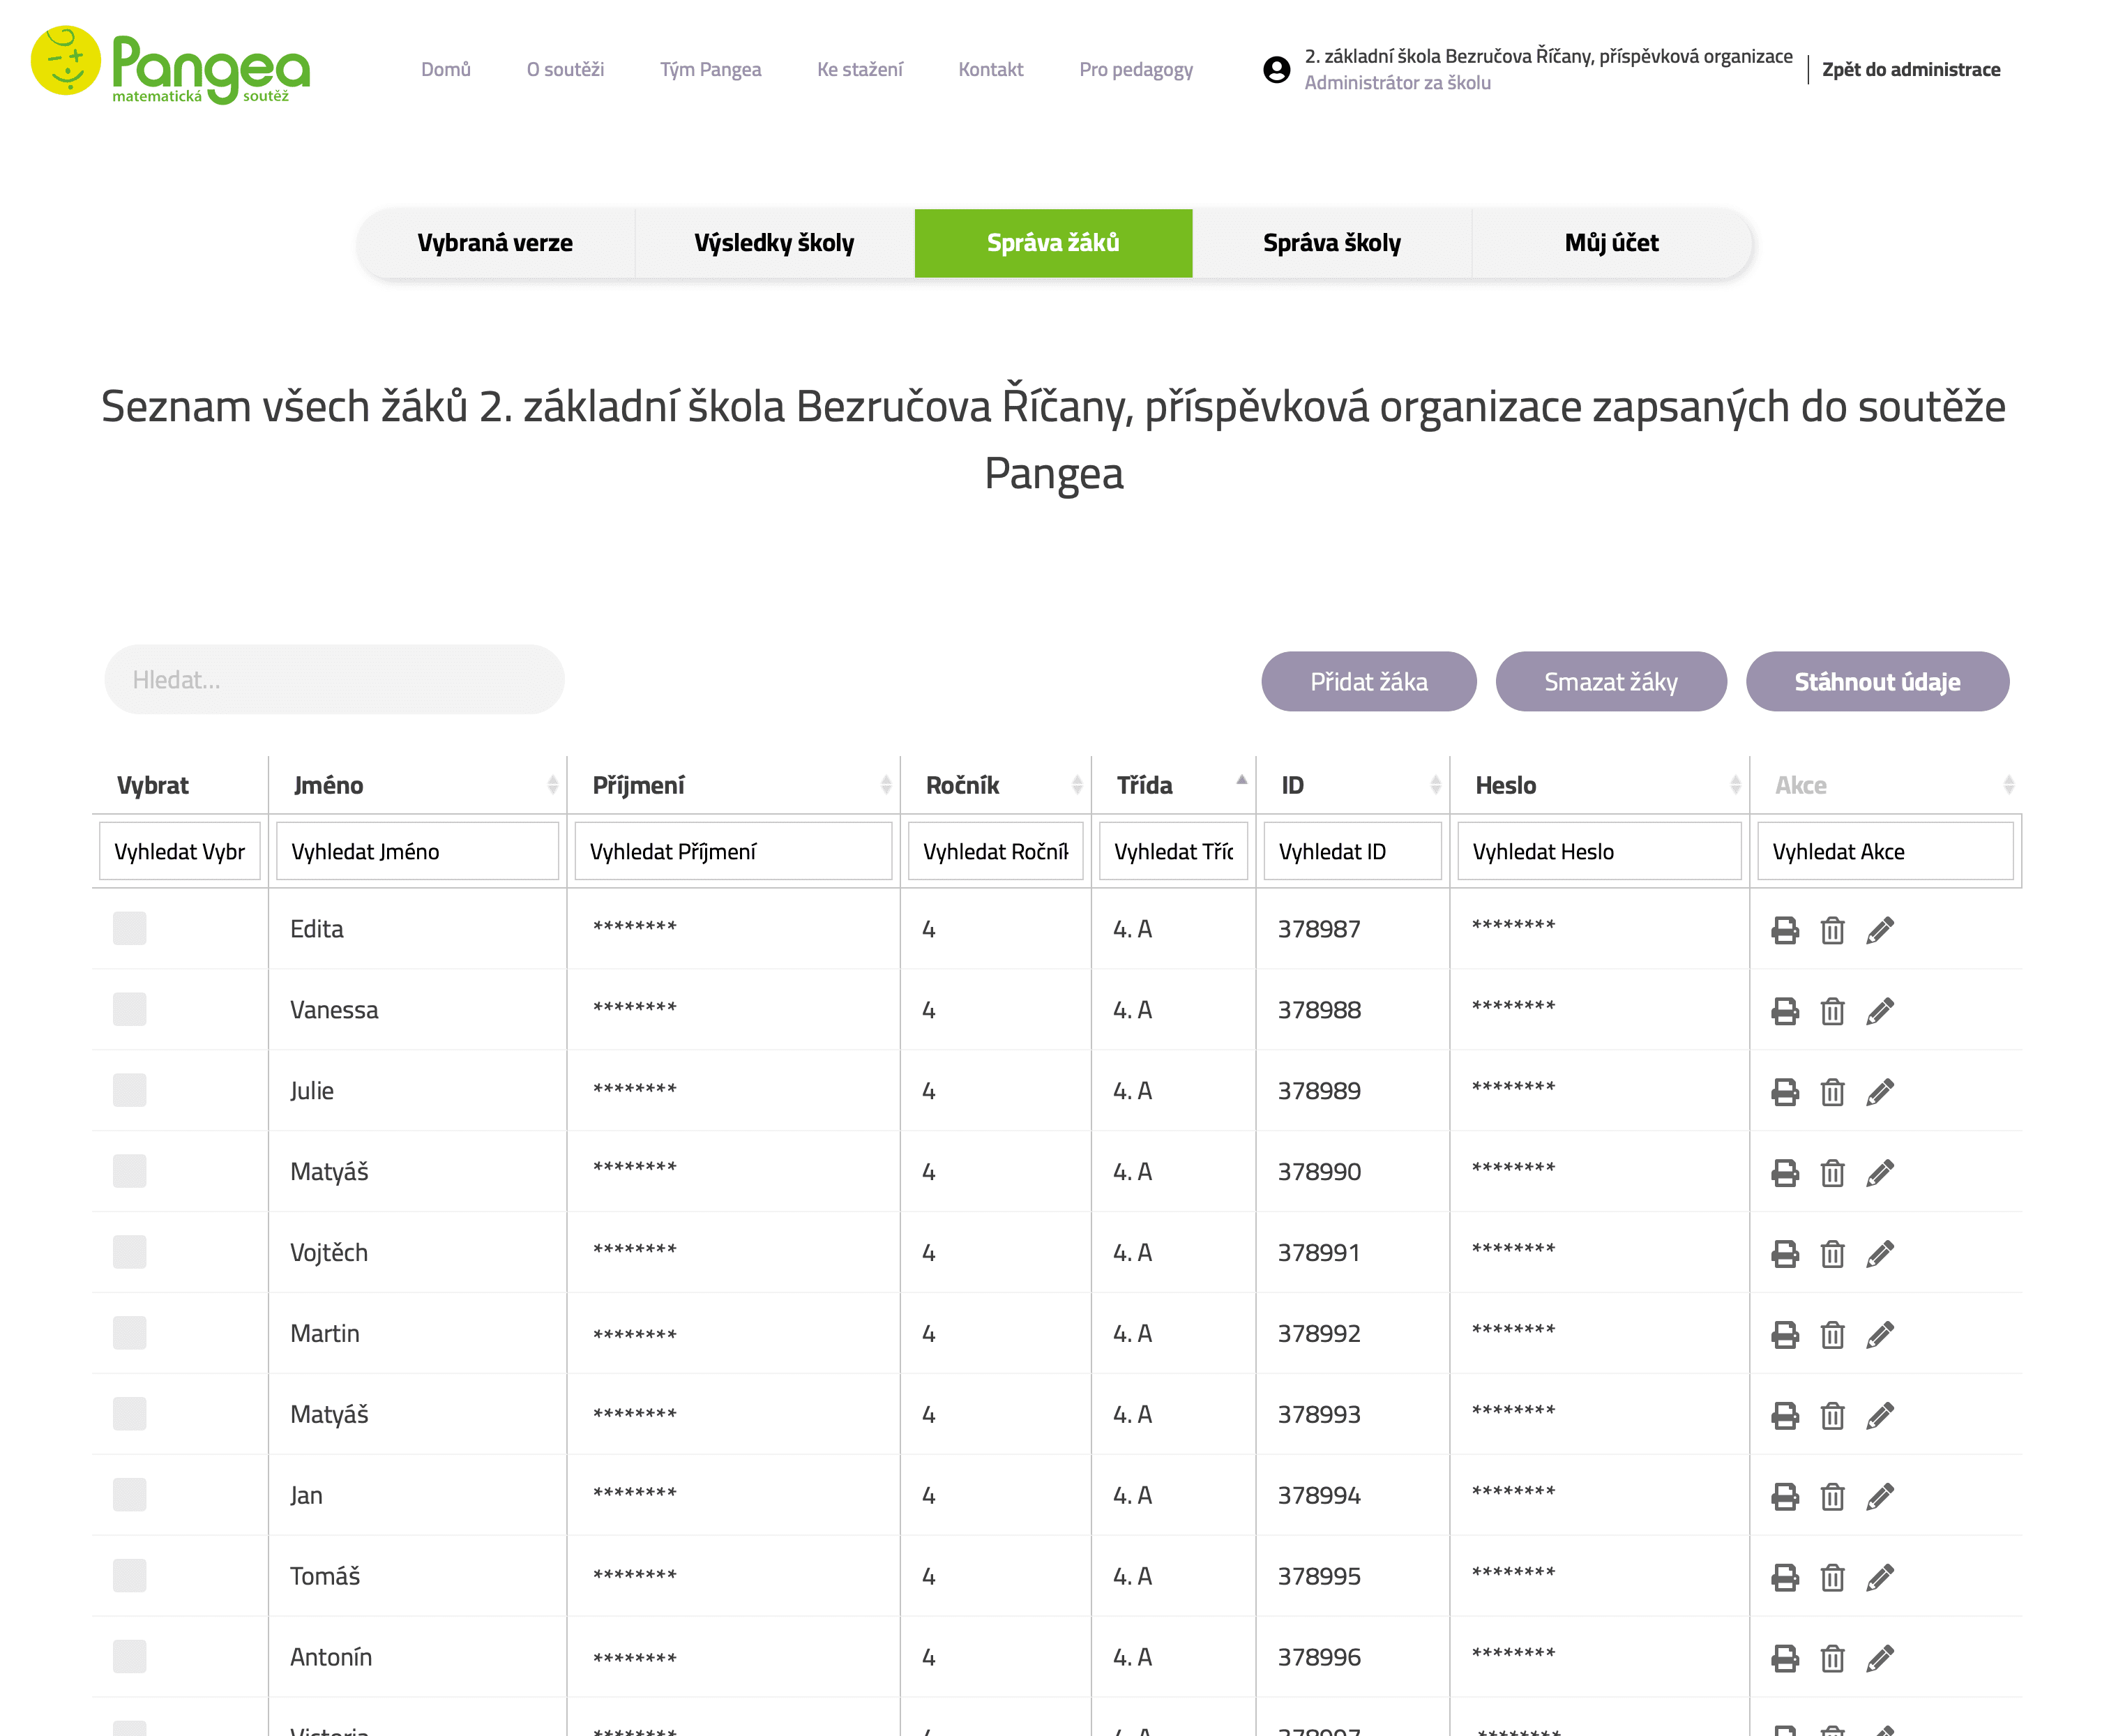Viewport: 2109px width, 1736px height.
Task: Open the Můj účet tab
Action: coord(1611,243)
